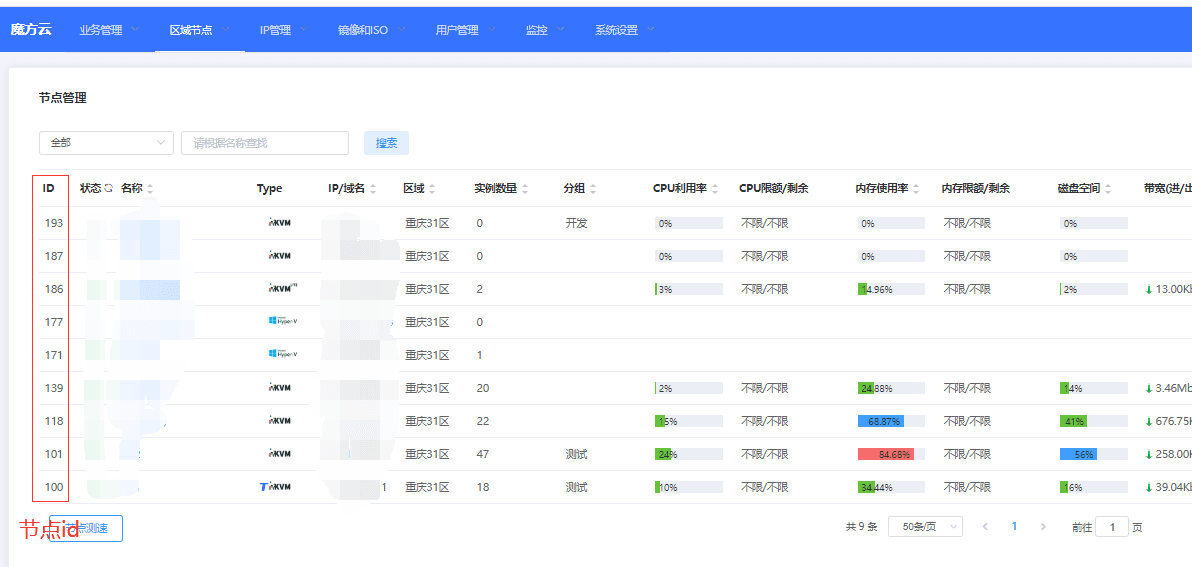Click the KVM type icon in row 186
The width and height of the screenshot is (1192, 567).
pos(282,289)
